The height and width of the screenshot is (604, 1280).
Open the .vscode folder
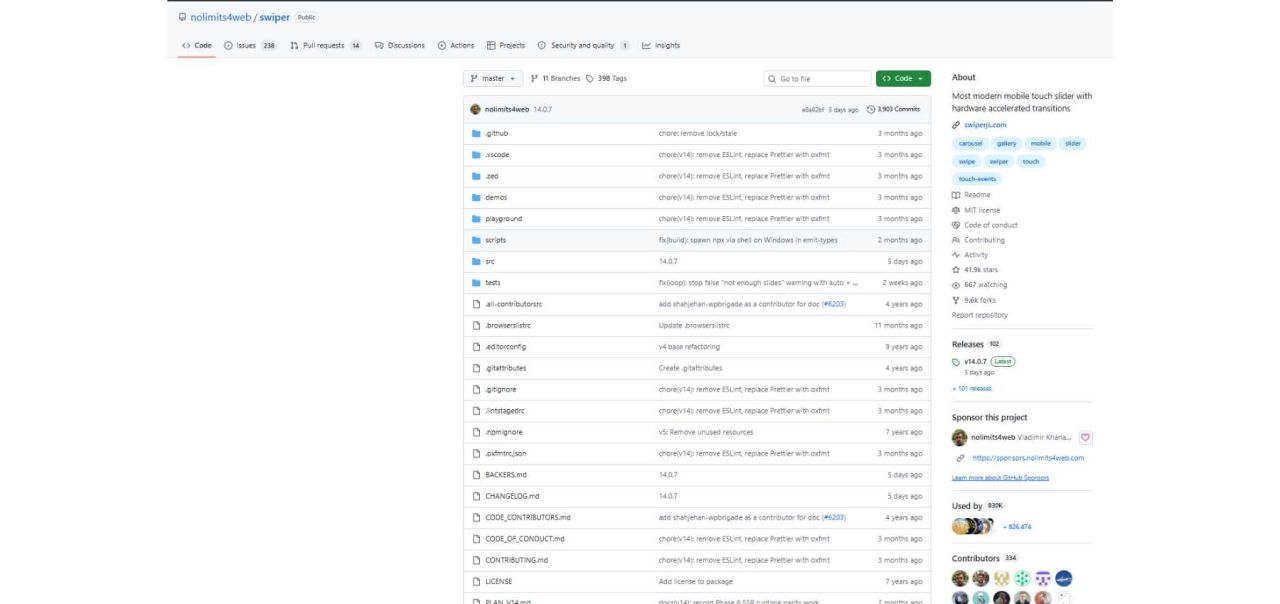[497, 155]
